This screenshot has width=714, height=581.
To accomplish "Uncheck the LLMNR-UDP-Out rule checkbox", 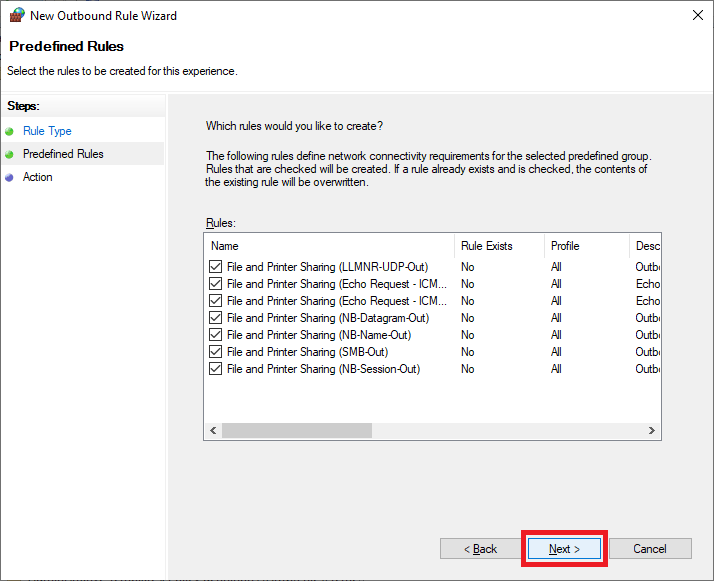I will [216, 267].
